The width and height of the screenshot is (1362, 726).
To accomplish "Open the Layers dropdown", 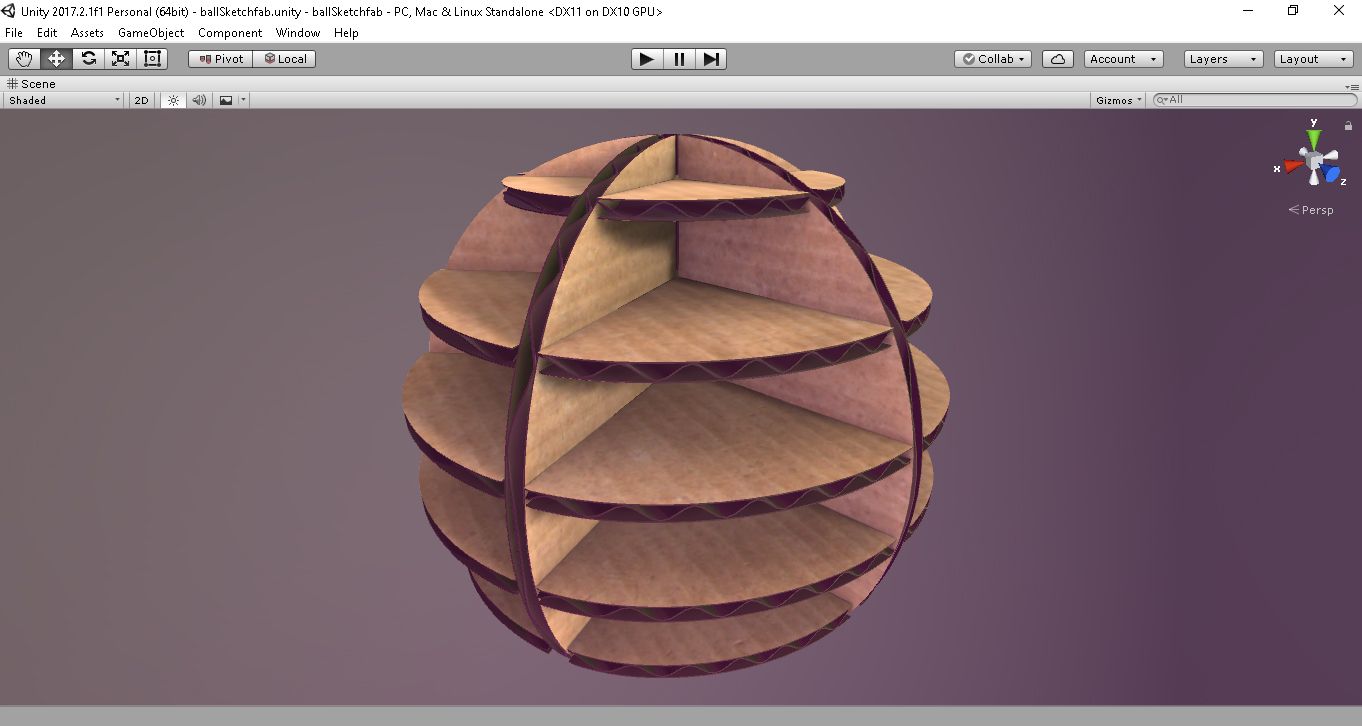I will [x=1224, y=59].
